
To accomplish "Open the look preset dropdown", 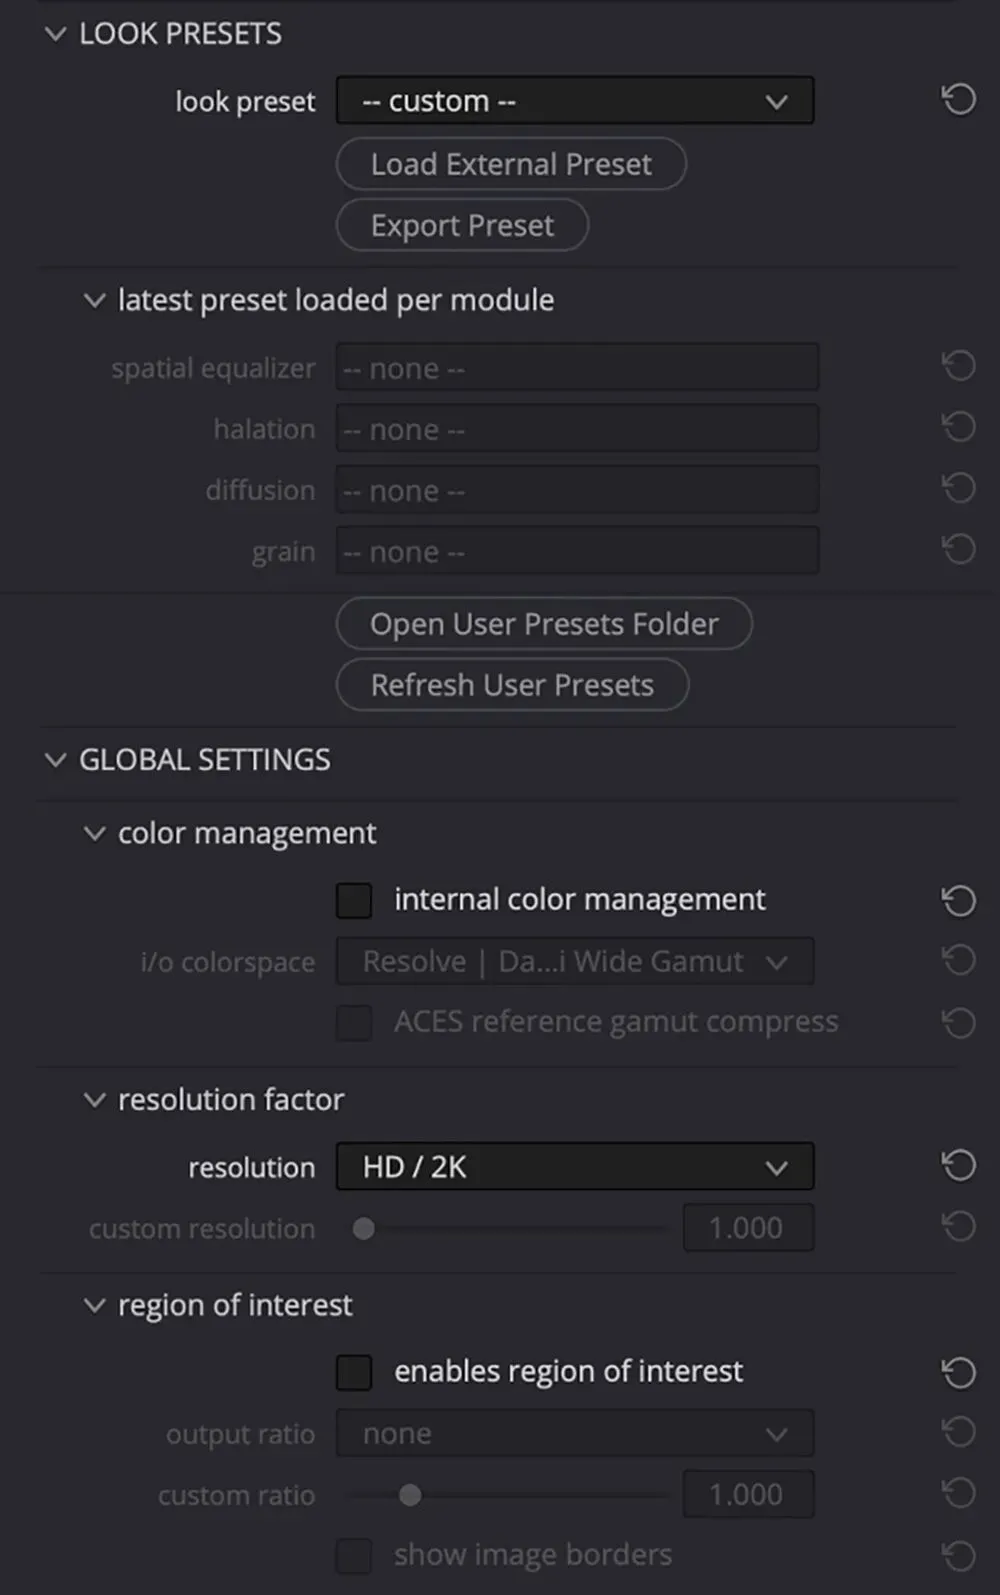I will click(575, 101).
